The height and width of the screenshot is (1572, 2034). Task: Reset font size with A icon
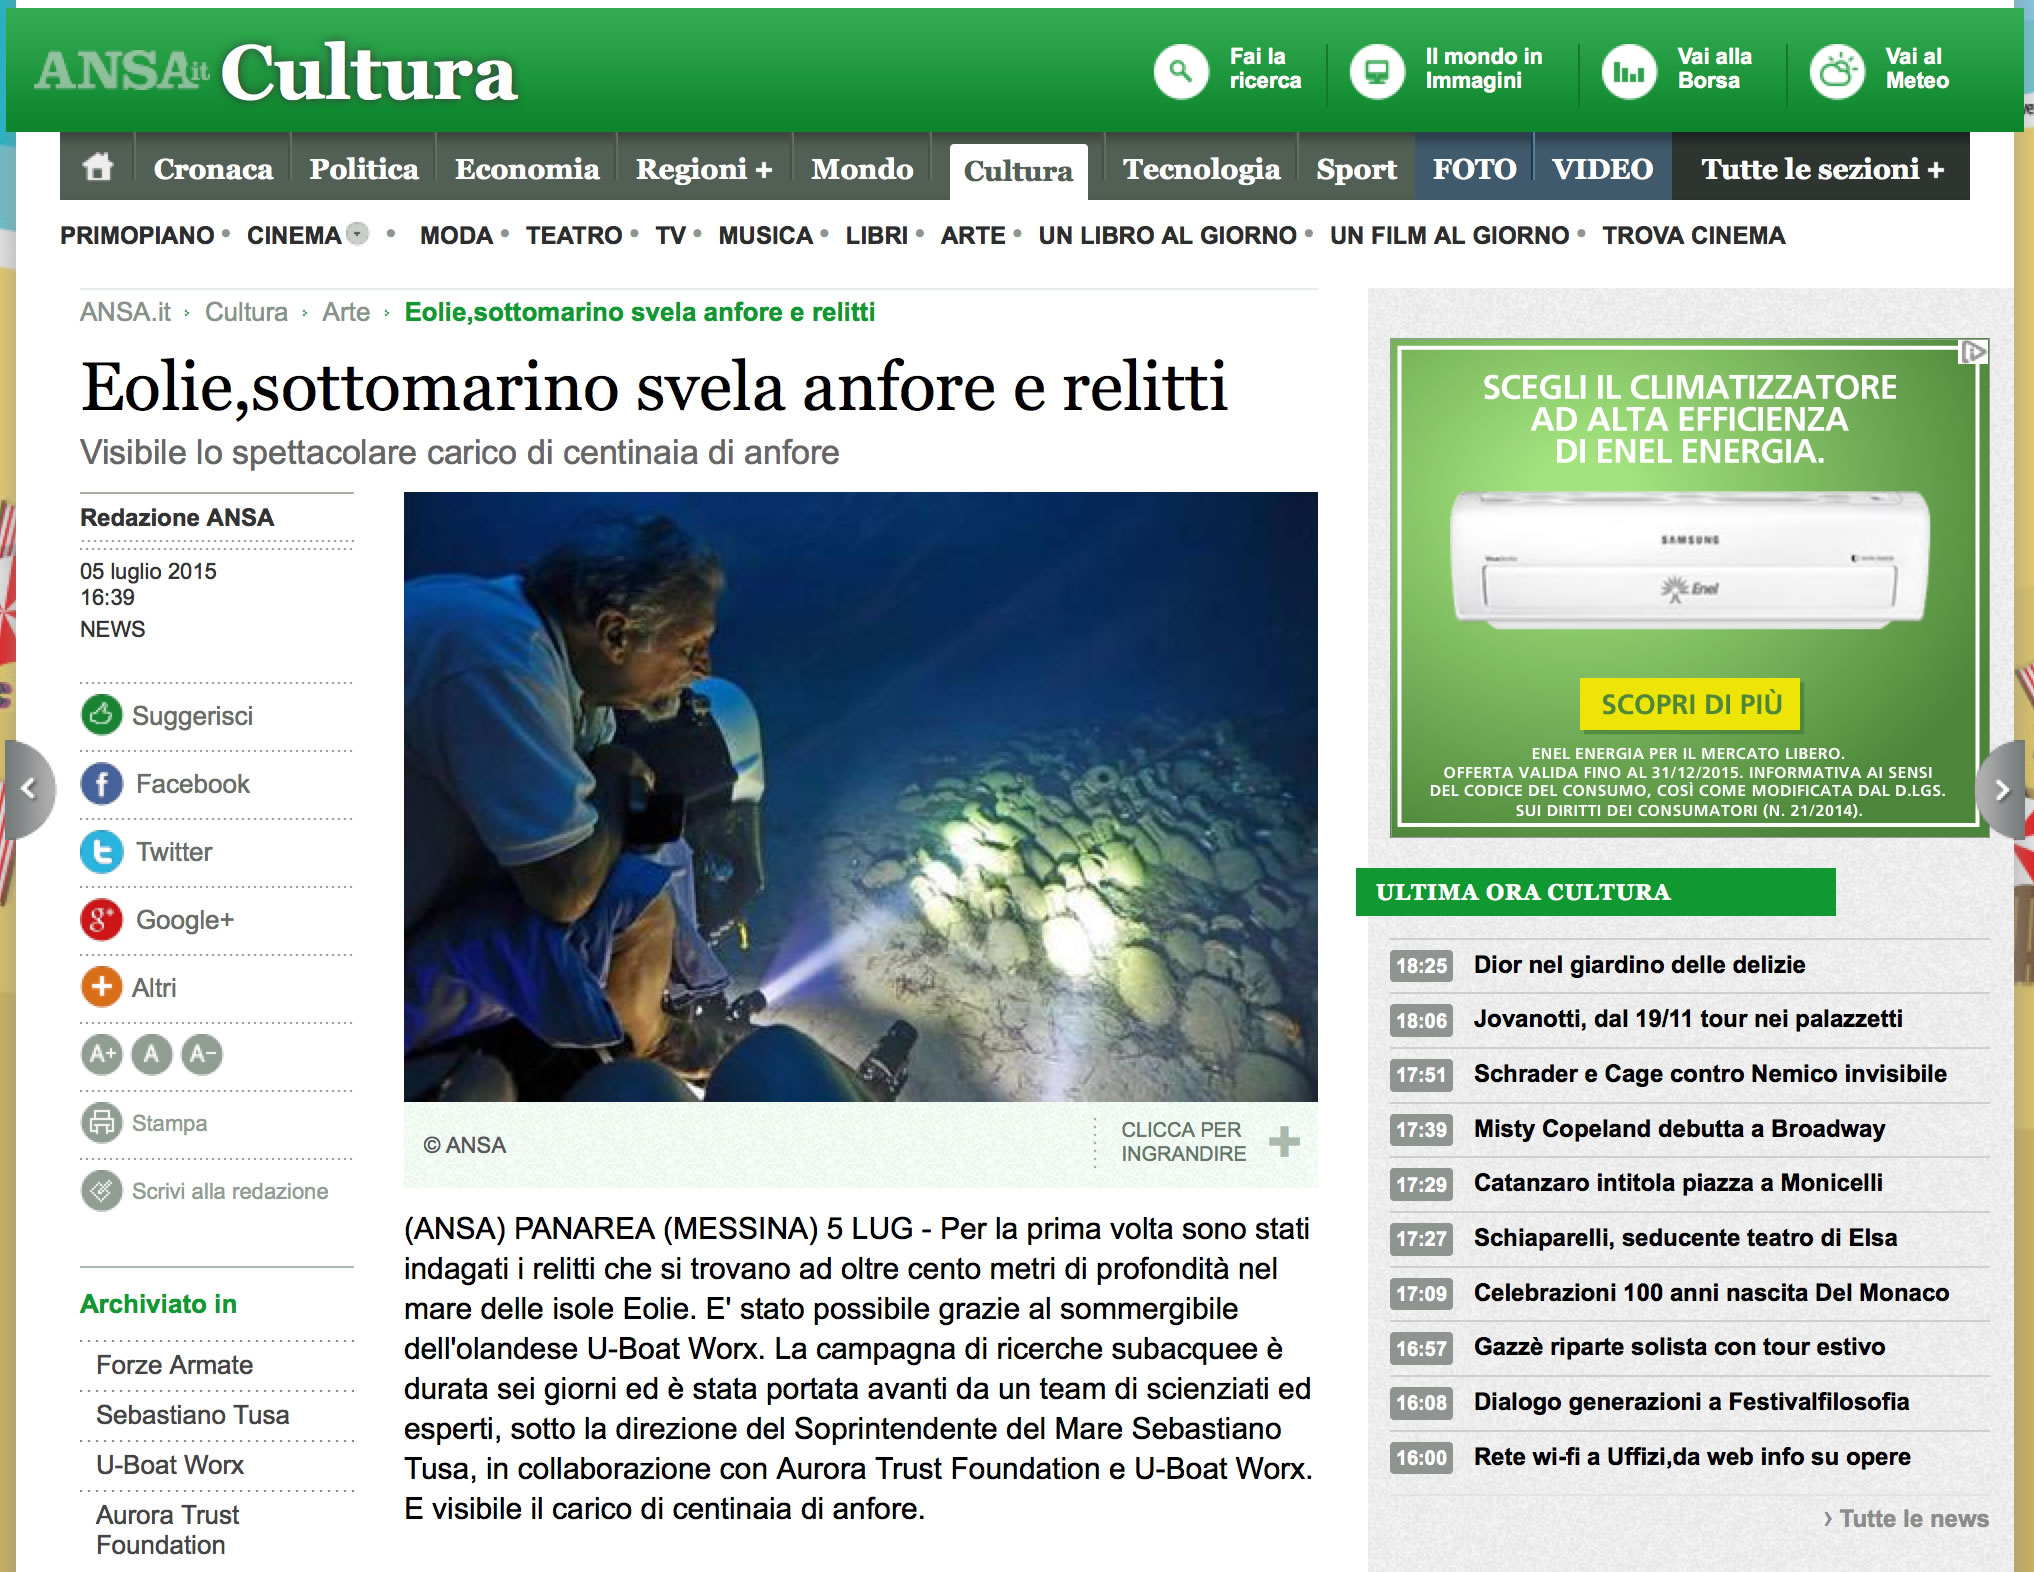(x=152, y=1054)
